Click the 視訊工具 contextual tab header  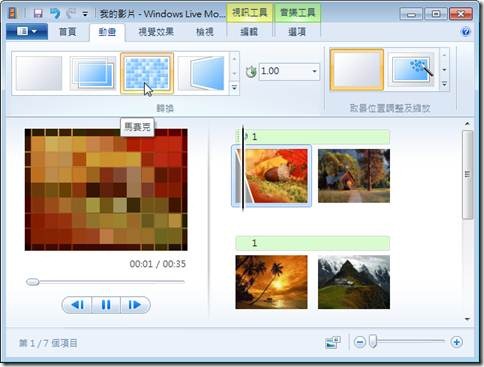click(249, 13)
